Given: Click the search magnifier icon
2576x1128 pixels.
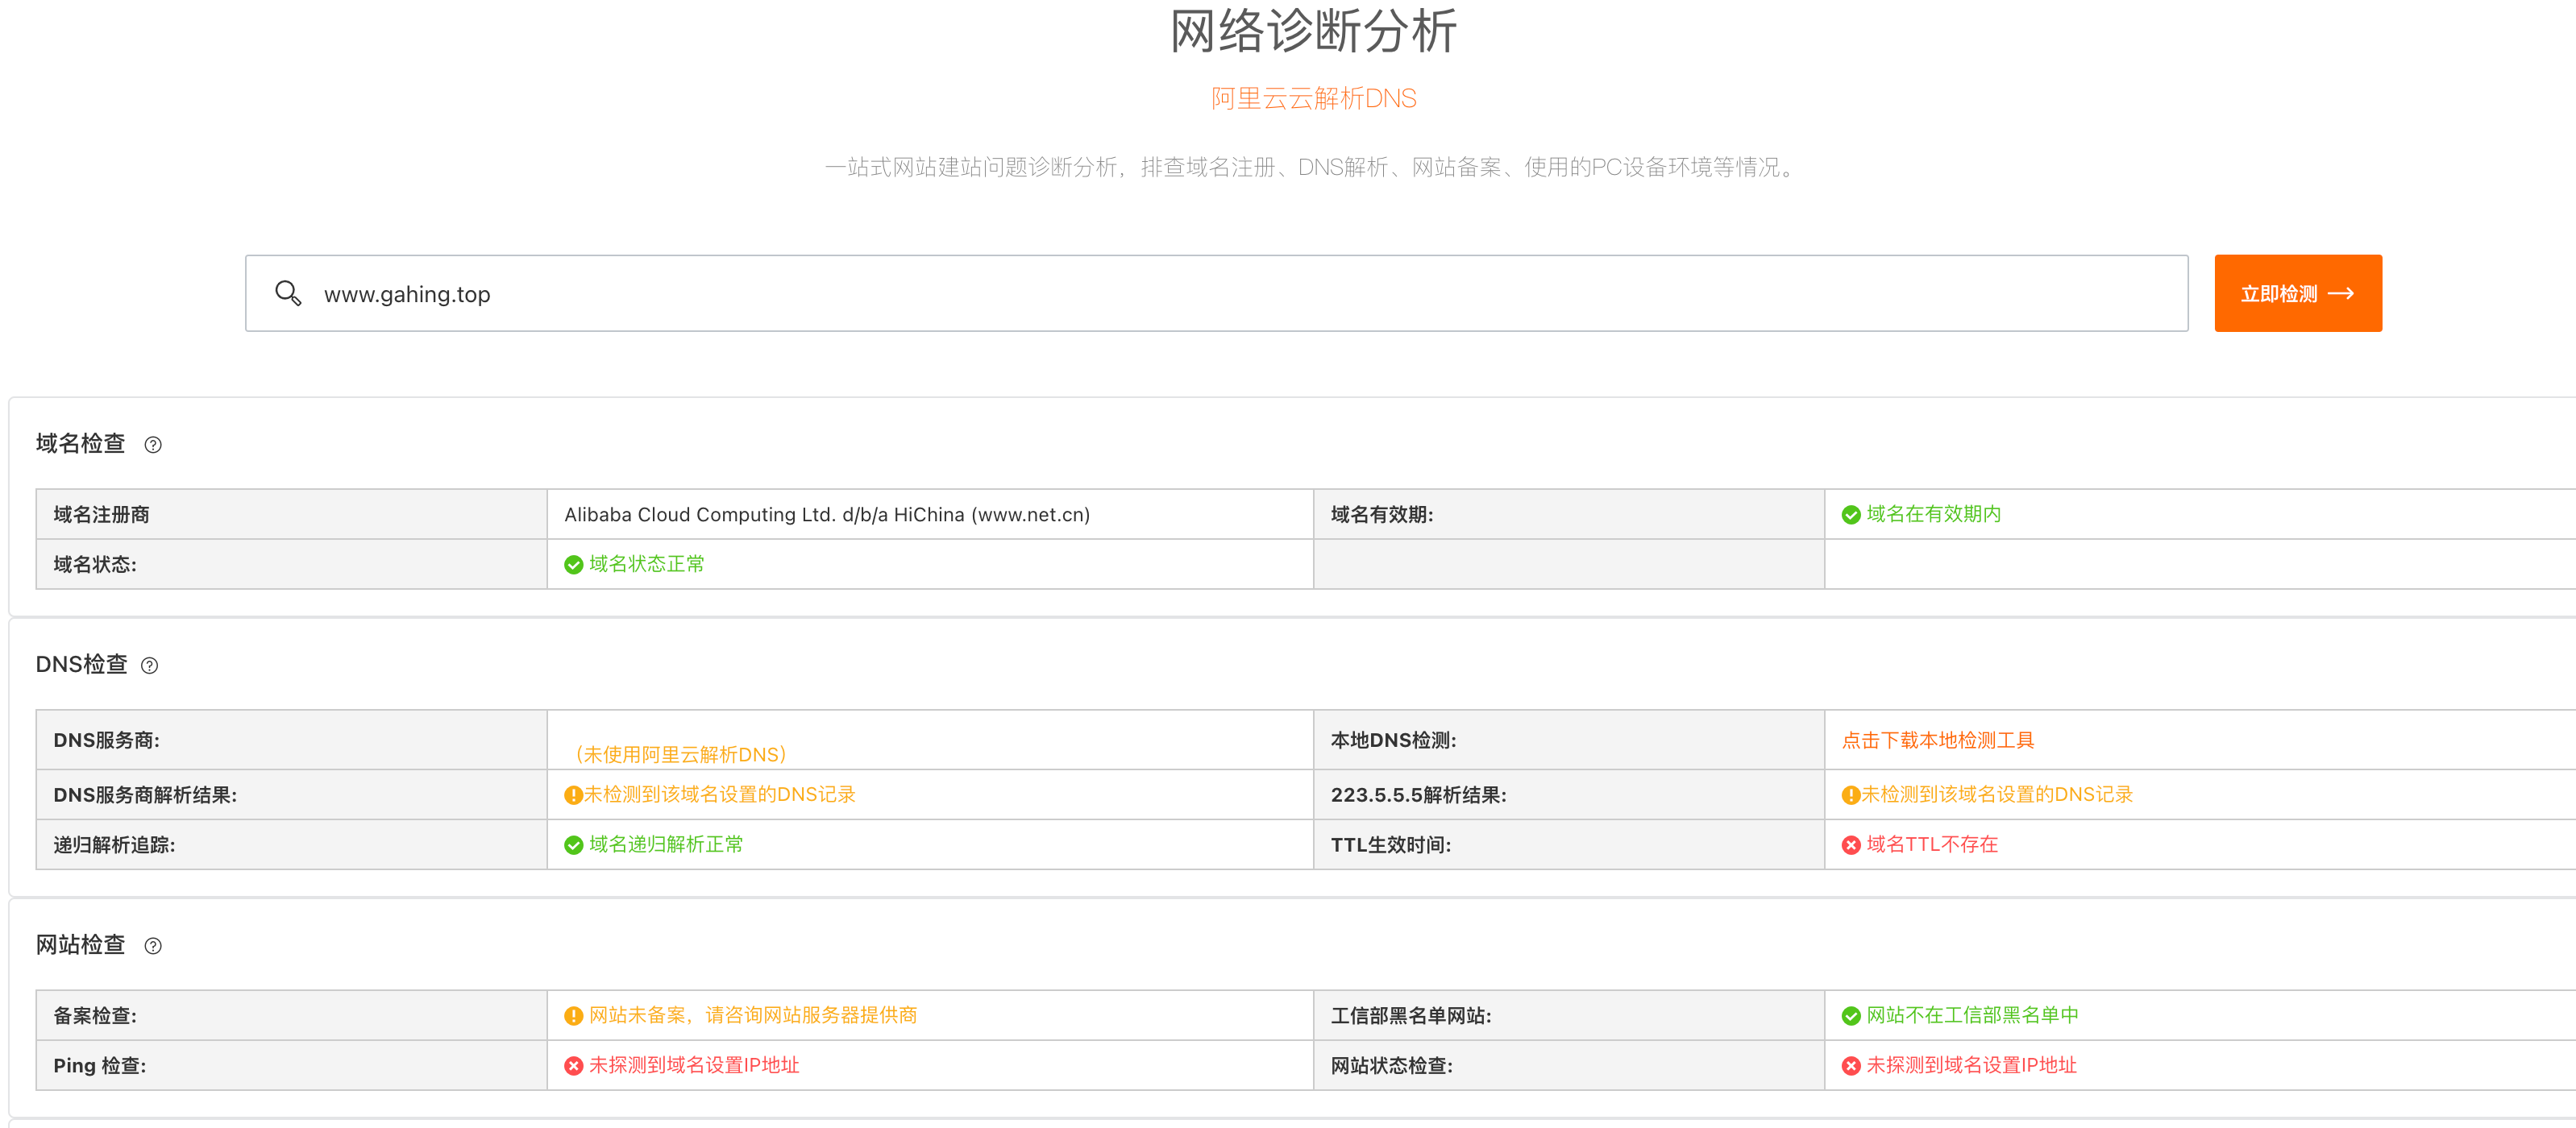Looking at the screenshot, I should coord(288,293).
